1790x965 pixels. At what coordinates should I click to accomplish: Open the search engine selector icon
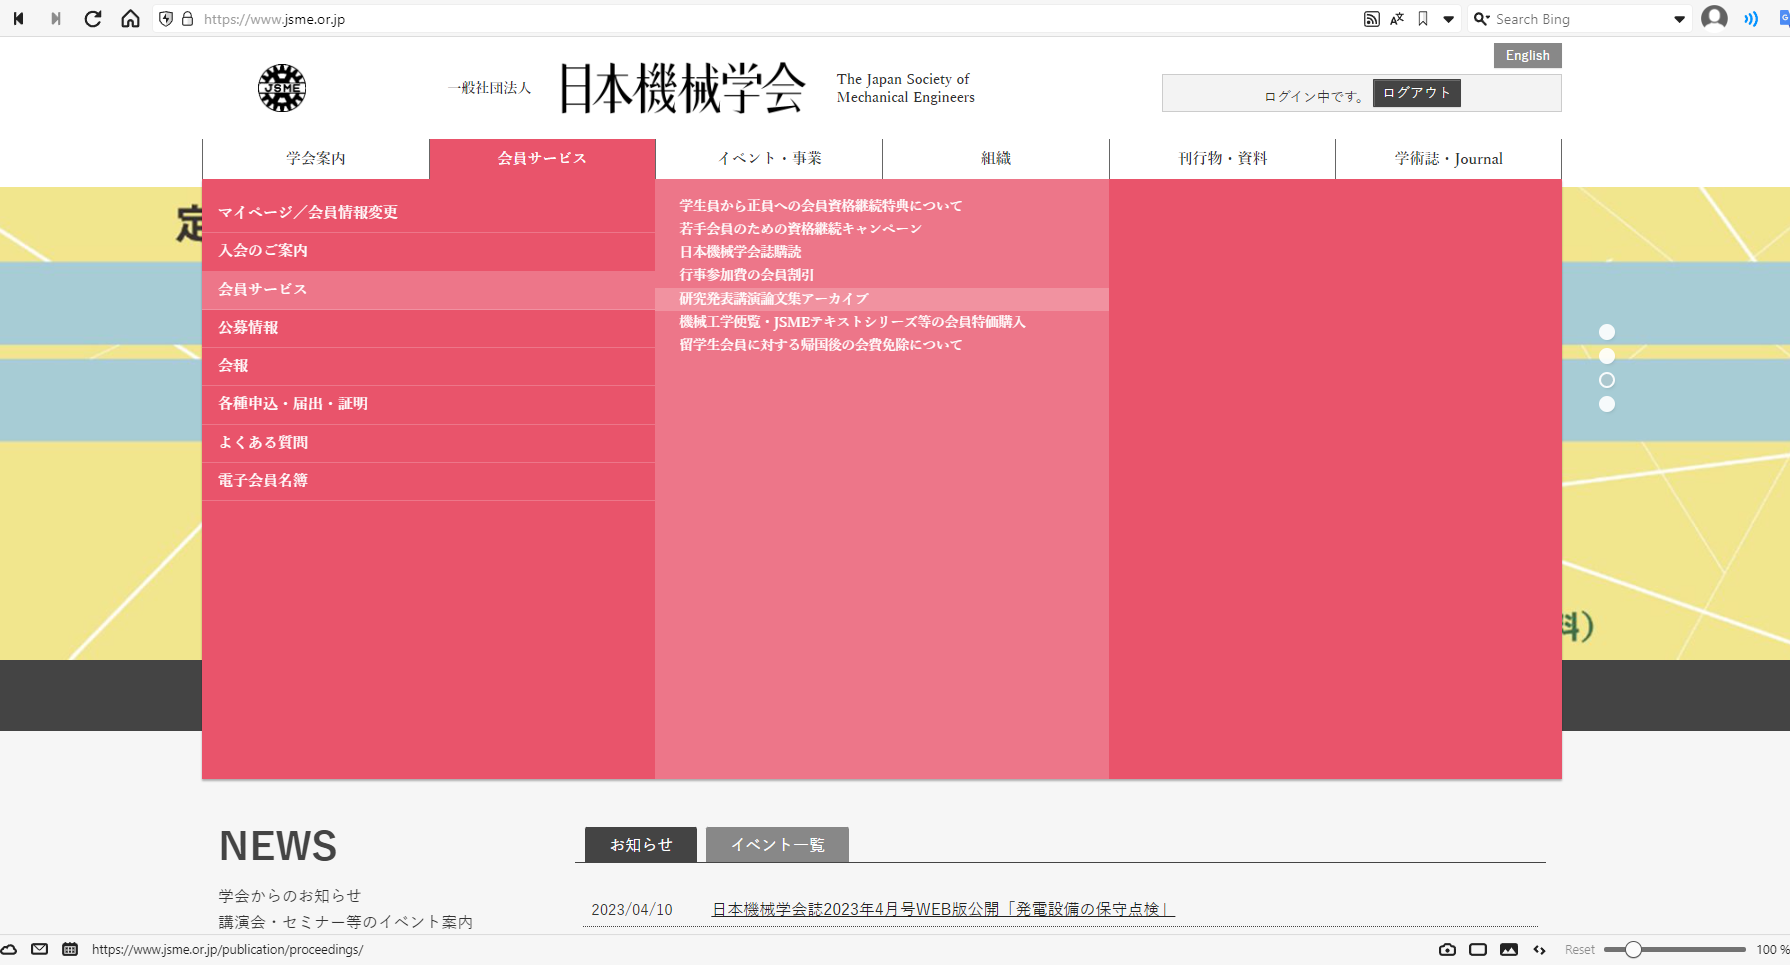1482,19
